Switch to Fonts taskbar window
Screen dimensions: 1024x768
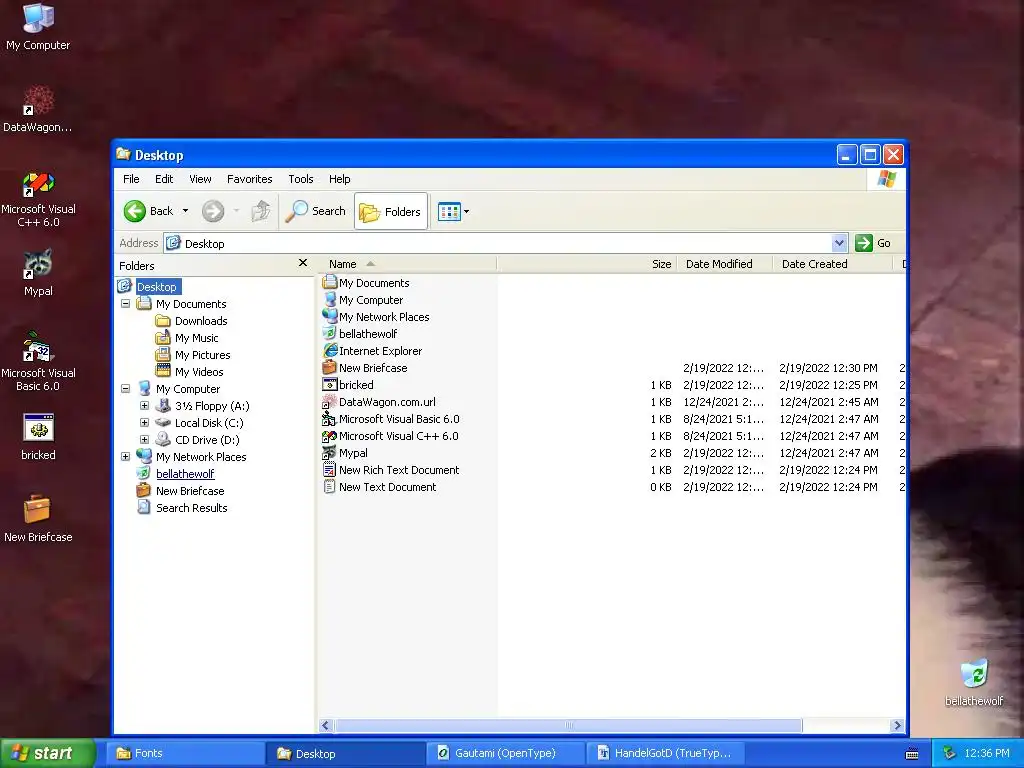click(x=184, y=753)
